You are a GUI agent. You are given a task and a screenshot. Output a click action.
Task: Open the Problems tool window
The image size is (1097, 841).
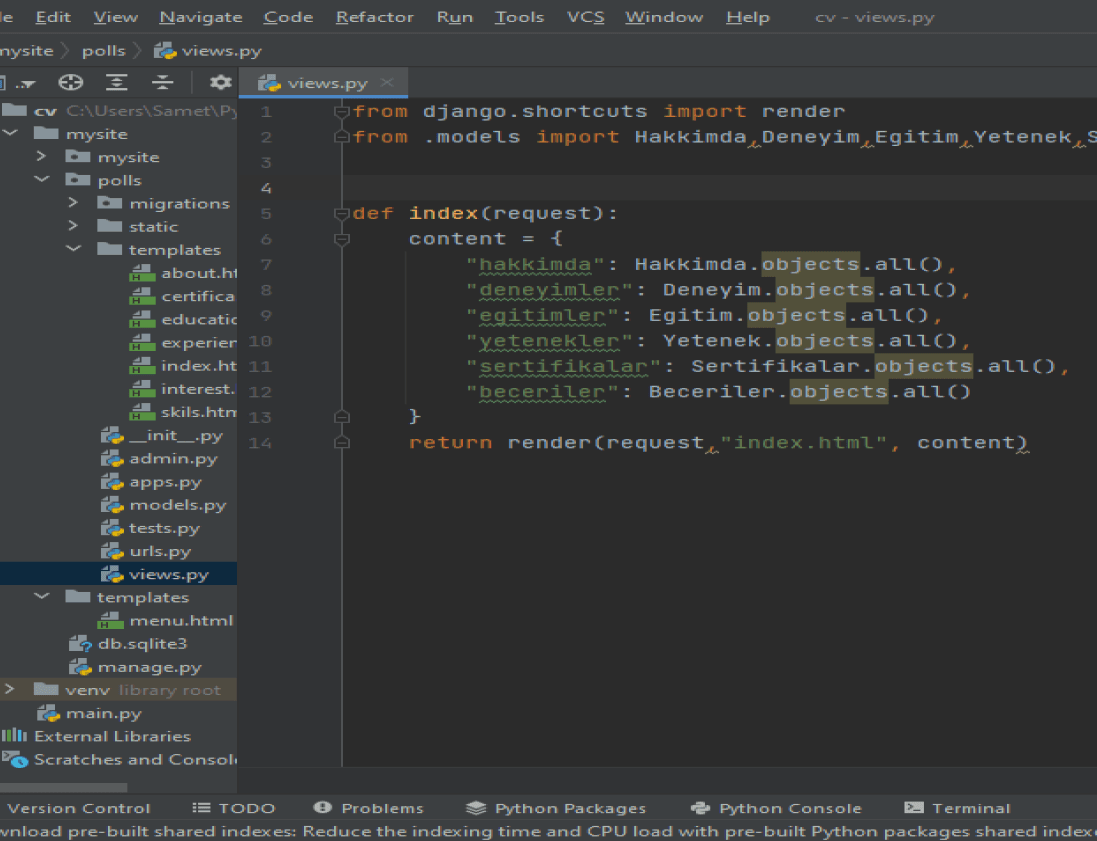pos(369,808)
